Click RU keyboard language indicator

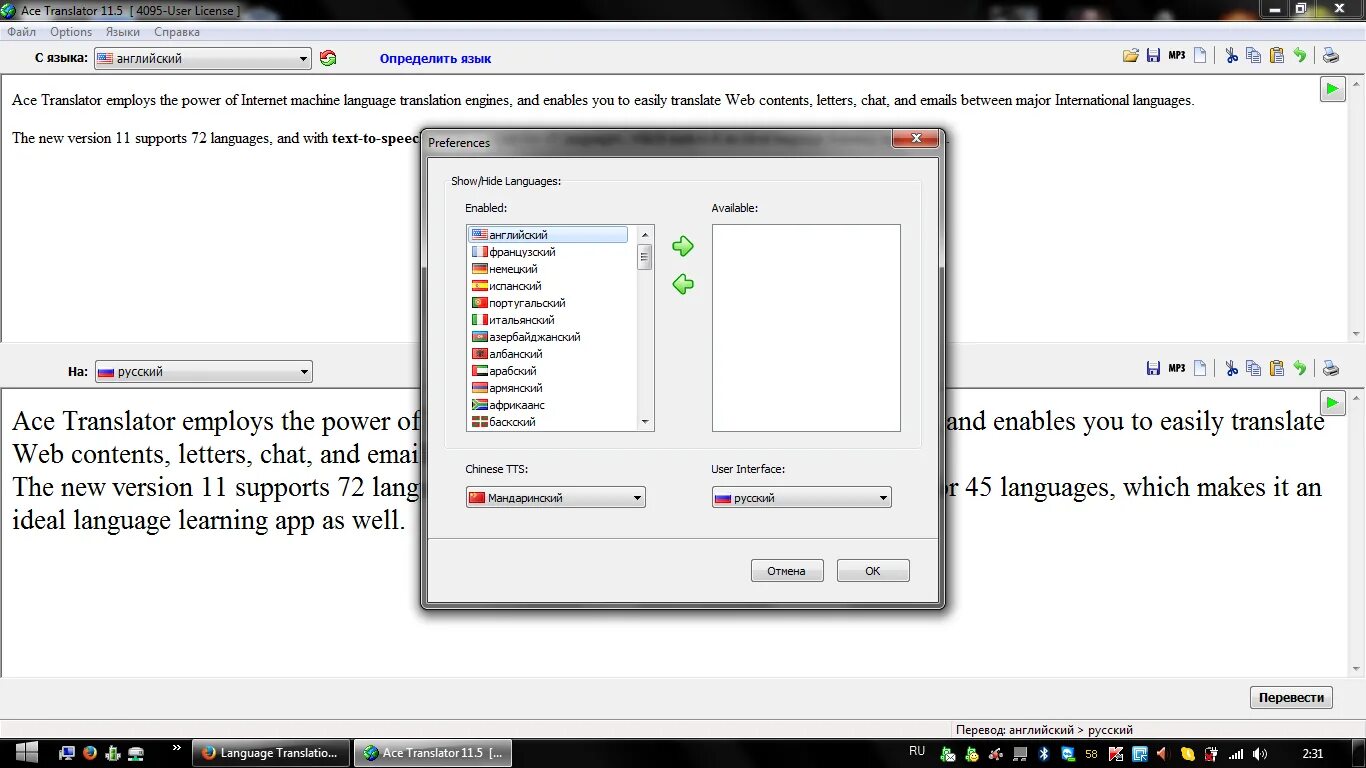917,751
